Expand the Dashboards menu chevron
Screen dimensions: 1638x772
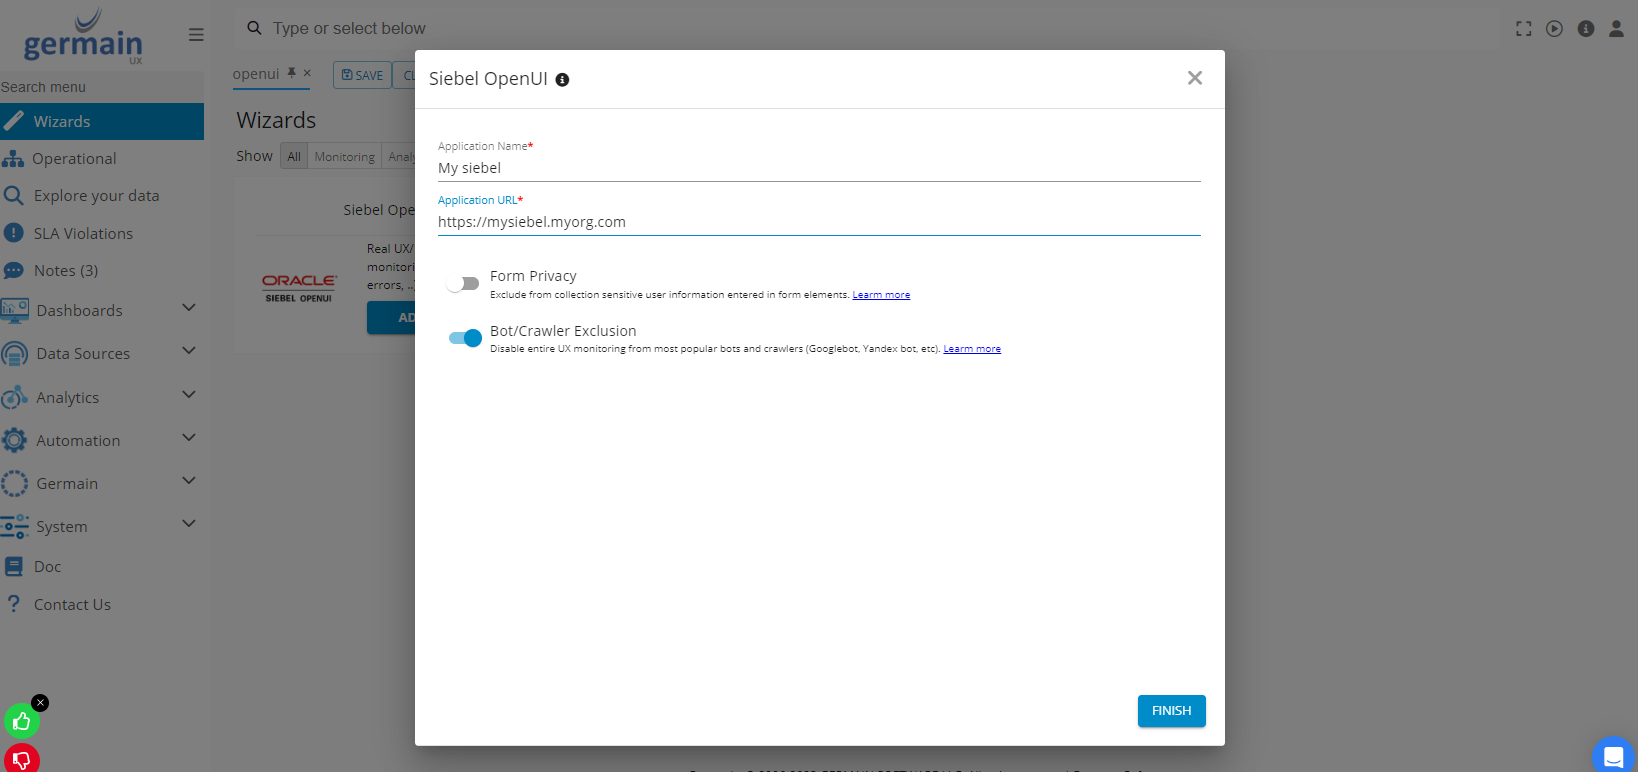pyautogui.click(x=188, y=308)
